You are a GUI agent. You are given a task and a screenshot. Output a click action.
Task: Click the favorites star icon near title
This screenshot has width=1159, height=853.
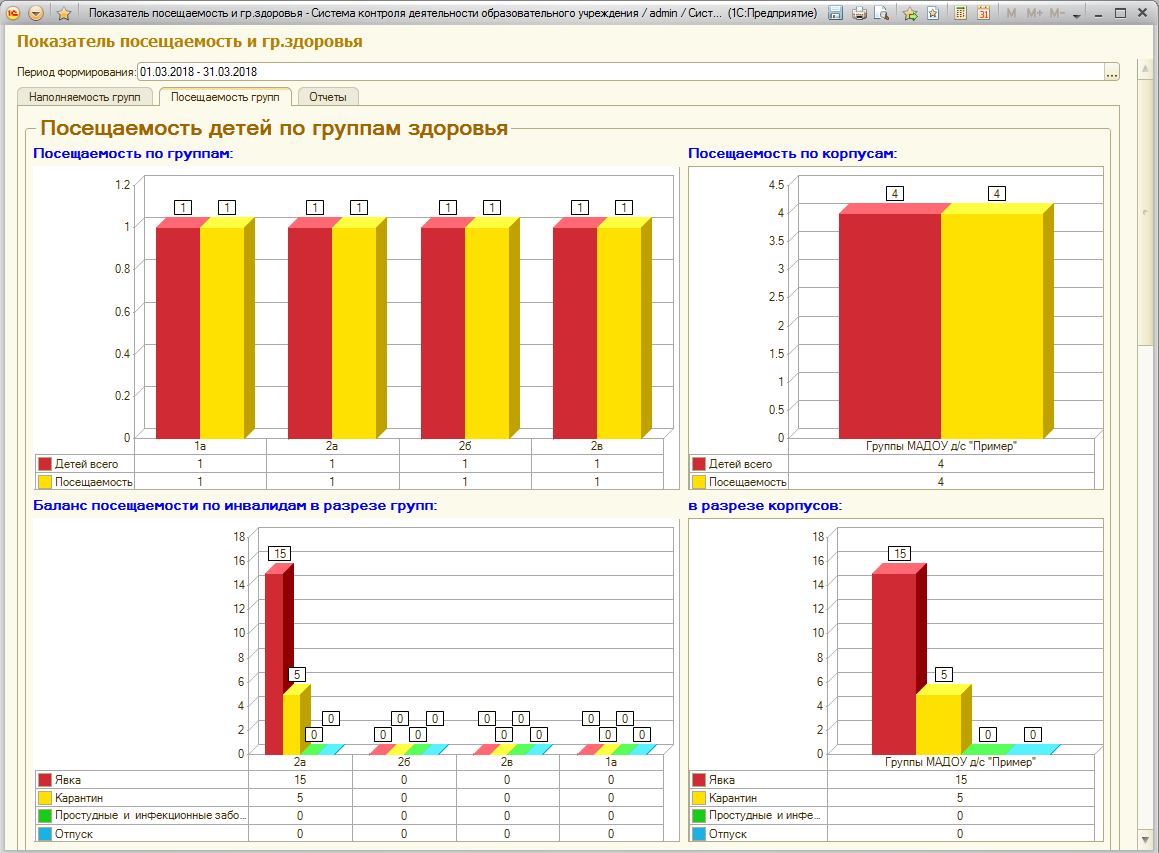pyautogui.click(x=64, y=13)
